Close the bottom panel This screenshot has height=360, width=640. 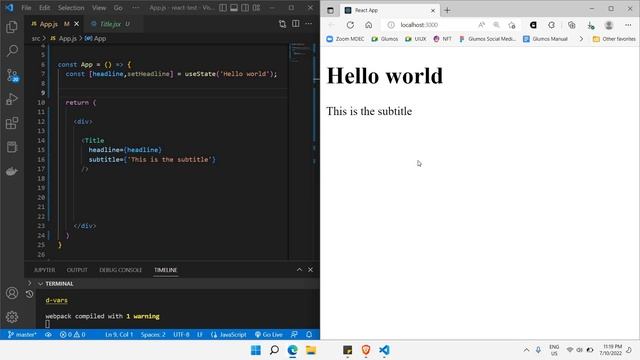[310, 269]
